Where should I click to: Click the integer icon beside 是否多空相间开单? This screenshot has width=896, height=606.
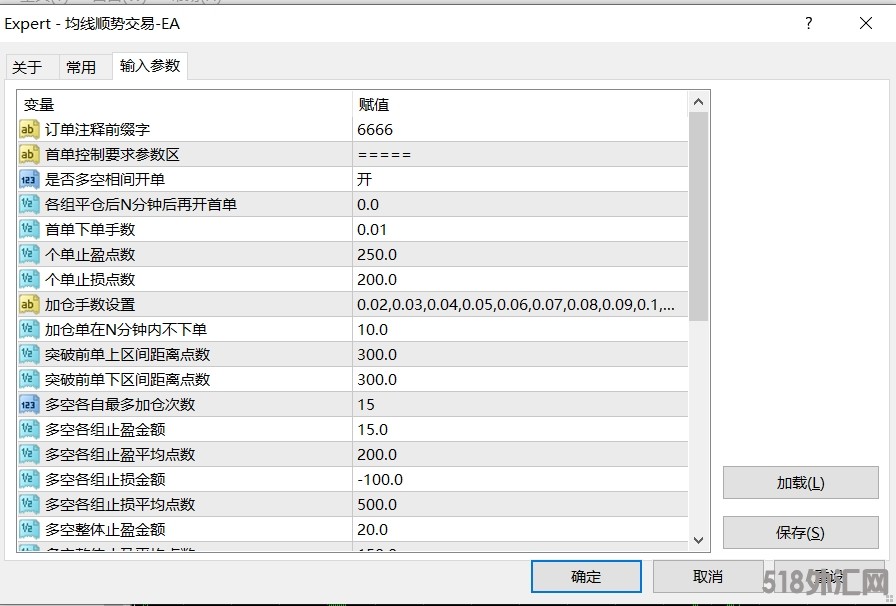click(x=29, y=180)
